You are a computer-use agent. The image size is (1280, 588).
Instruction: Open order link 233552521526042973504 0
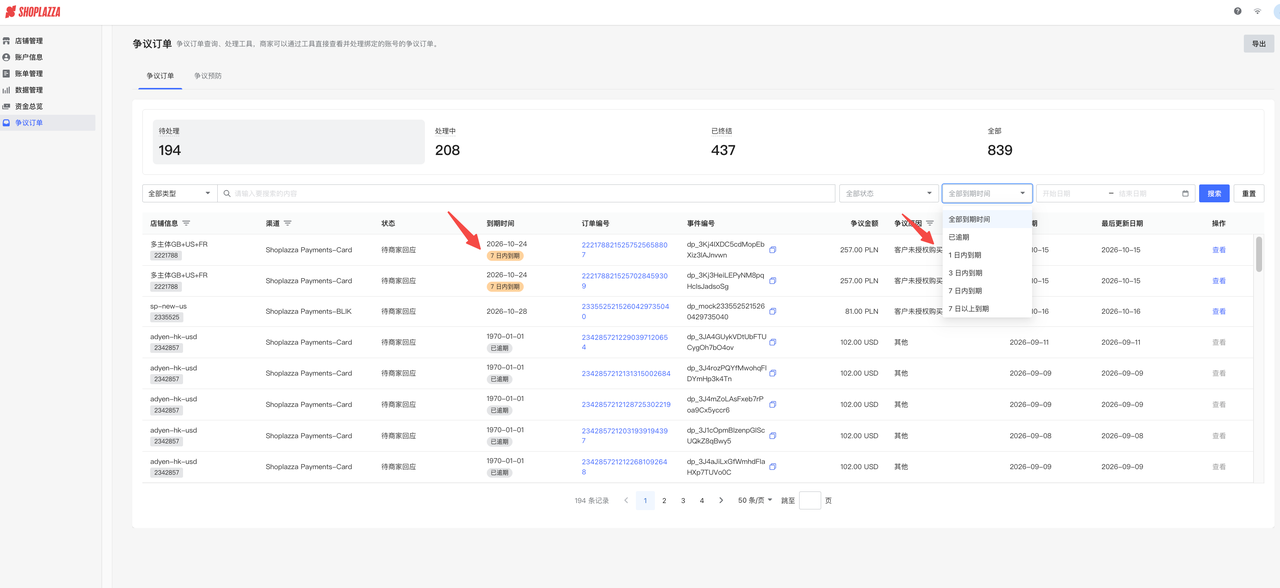625,311
